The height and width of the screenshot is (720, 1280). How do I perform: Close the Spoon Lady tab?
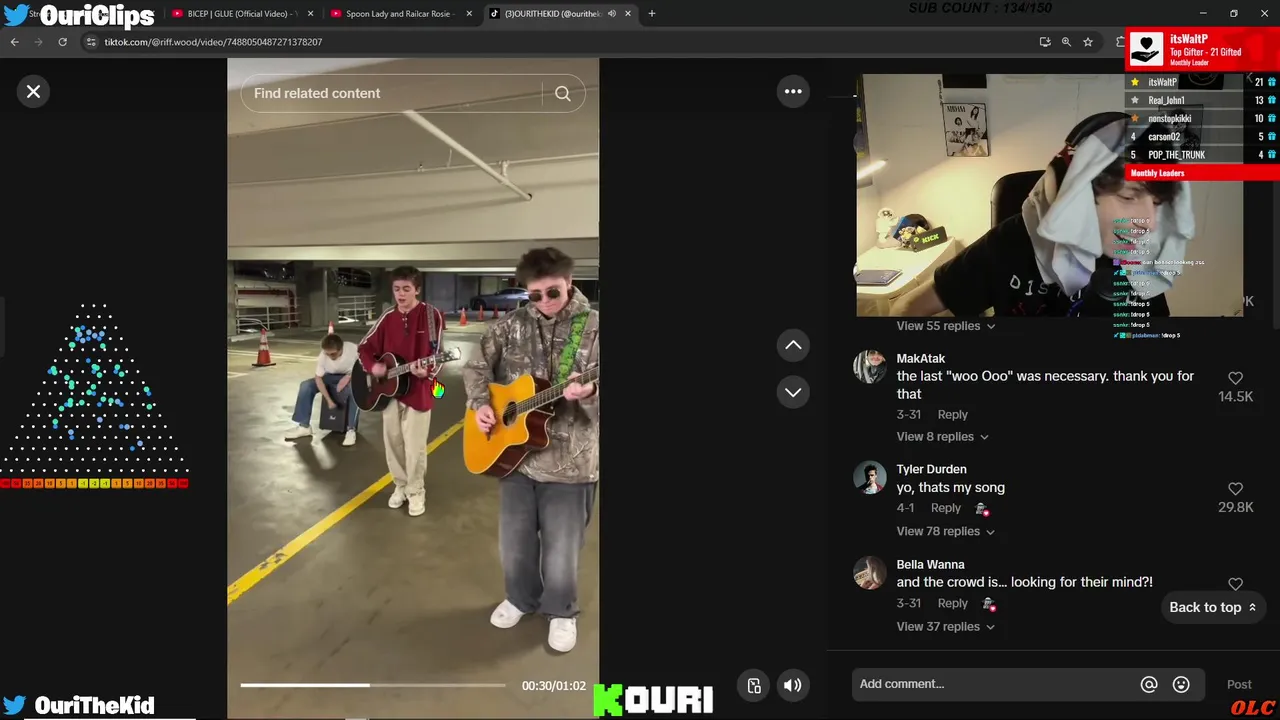click(469, 14)
